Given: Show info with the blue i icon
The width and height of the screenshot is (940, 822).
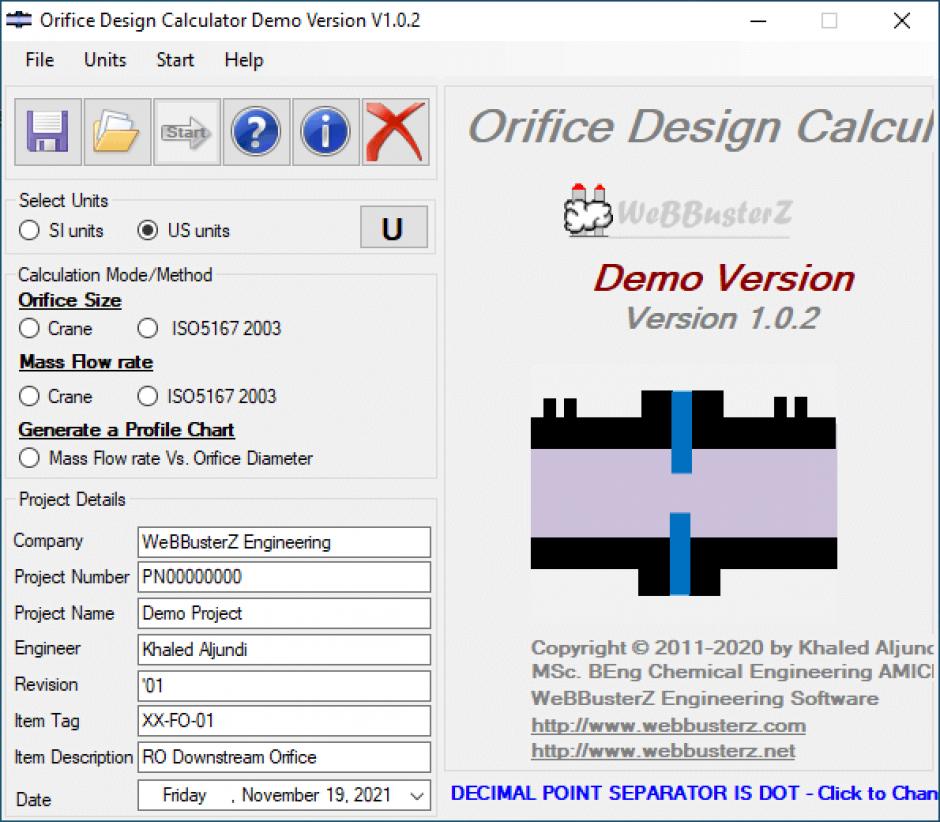Looking at the screenshot, I should tap(326, 132).
